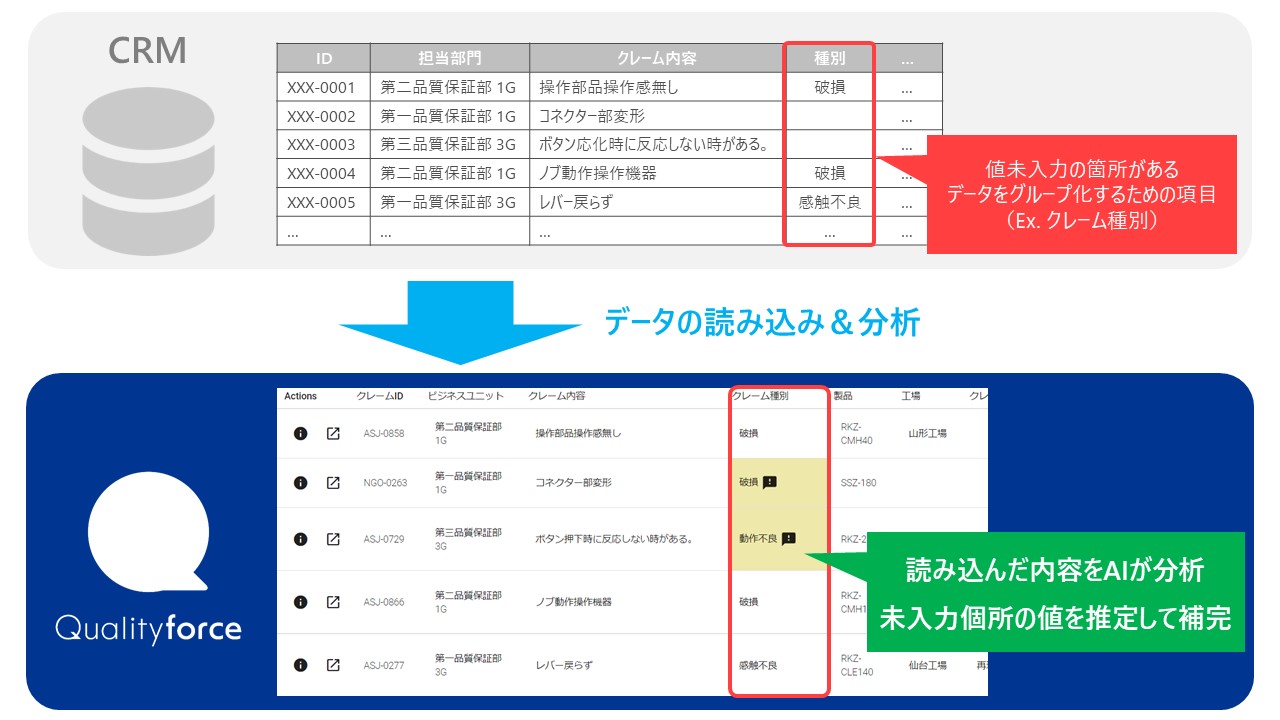
Task: Click the comment icon next to 動作不良
Action: [x=789, y=539]
